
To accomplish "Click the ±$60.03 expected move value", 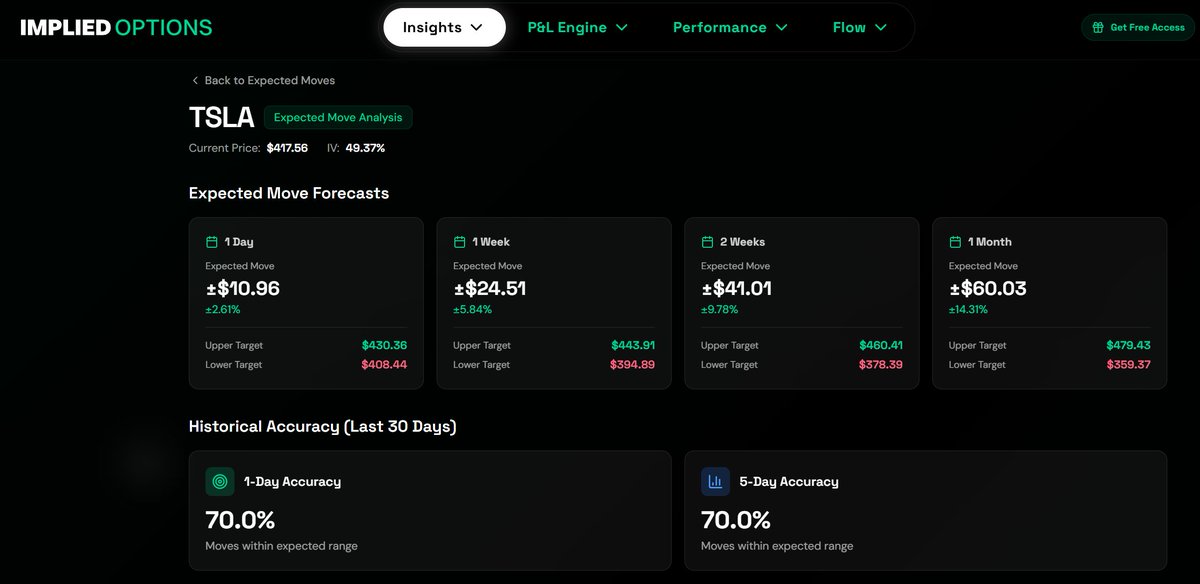I will tap(988, 289).
